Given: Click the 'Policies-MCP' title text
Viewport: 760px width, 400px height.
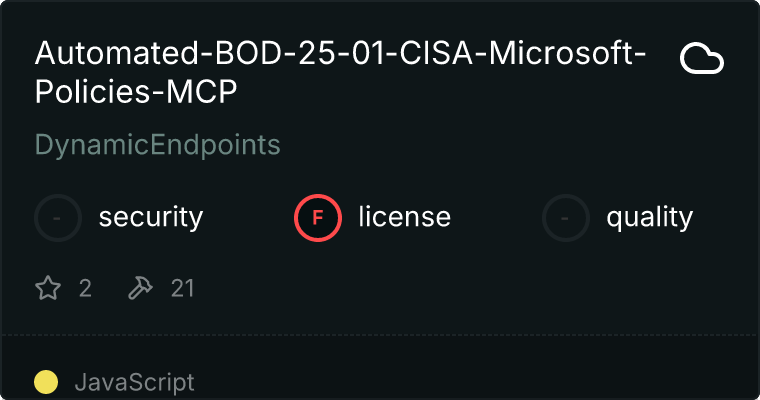Looking at the screenshot, I should point(138,91).
